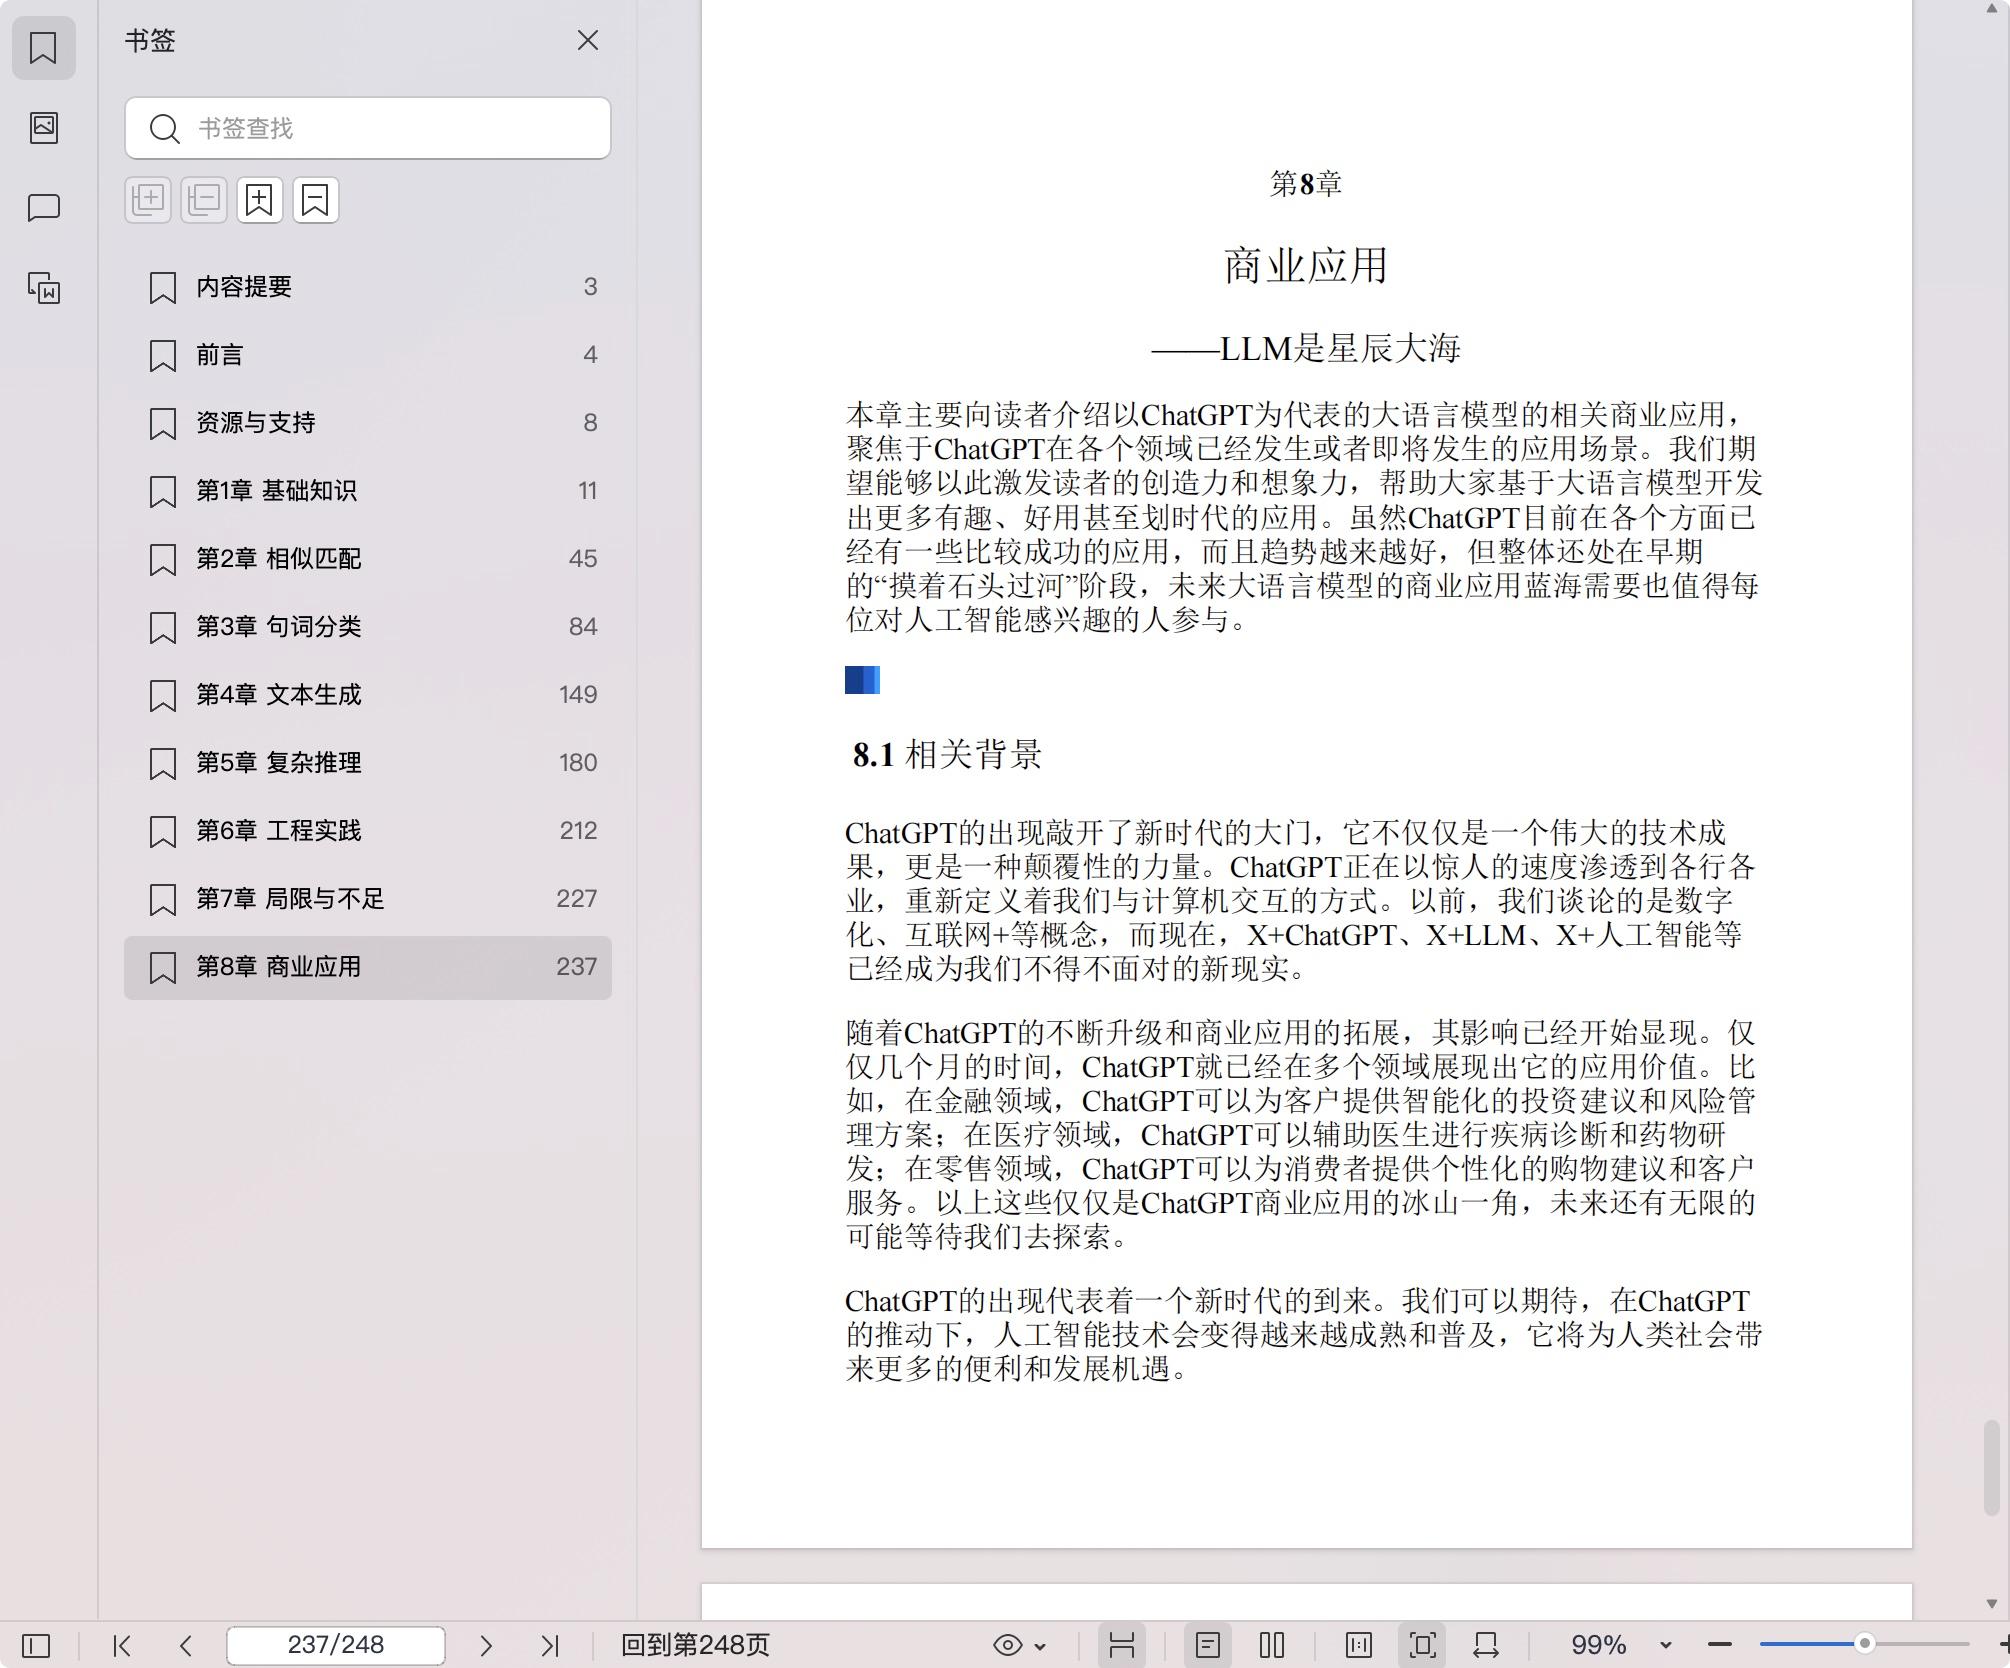The height and width of the screenshot is (1668, 2010).
Task: Click page number 212 in bookmark list
Action: click(x=578, y=831)
